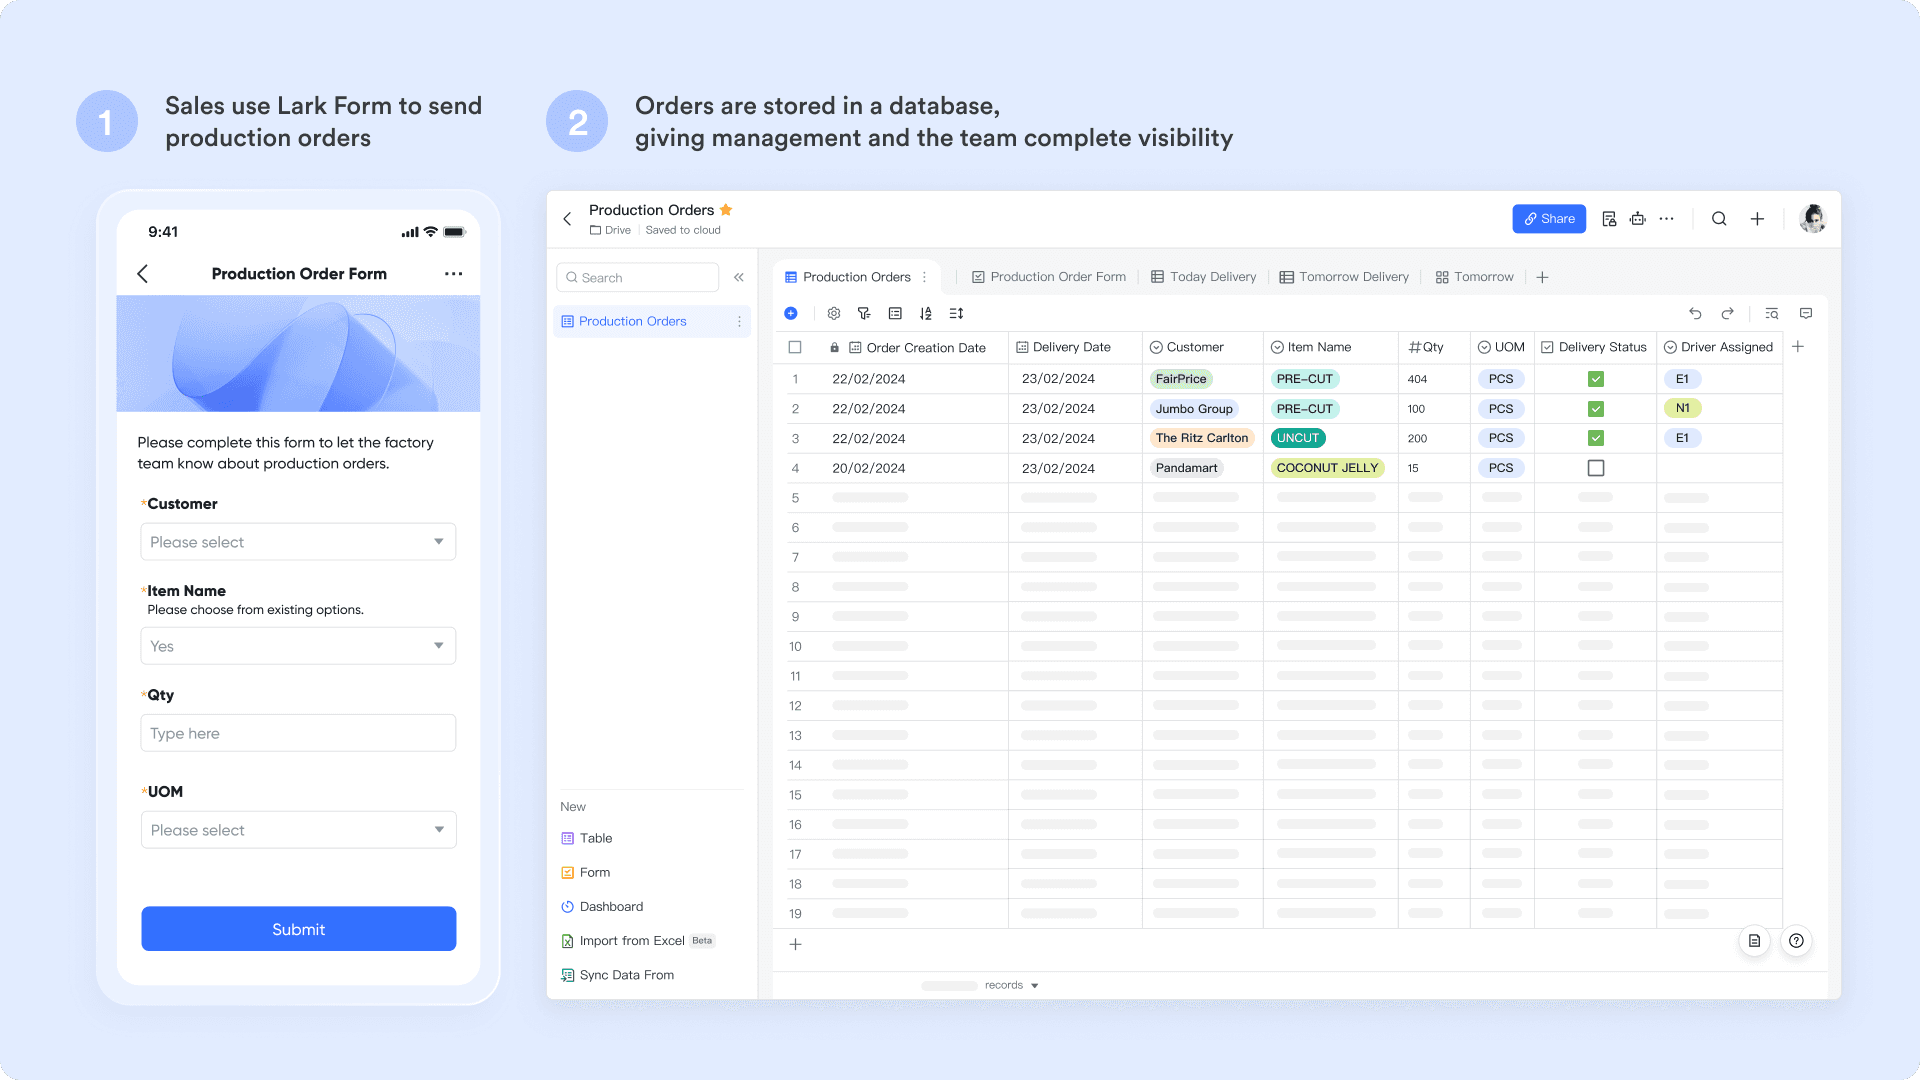1920x1080 pixels.
Task: Adjust row height using the row height icon
Action: coord(956,313)
